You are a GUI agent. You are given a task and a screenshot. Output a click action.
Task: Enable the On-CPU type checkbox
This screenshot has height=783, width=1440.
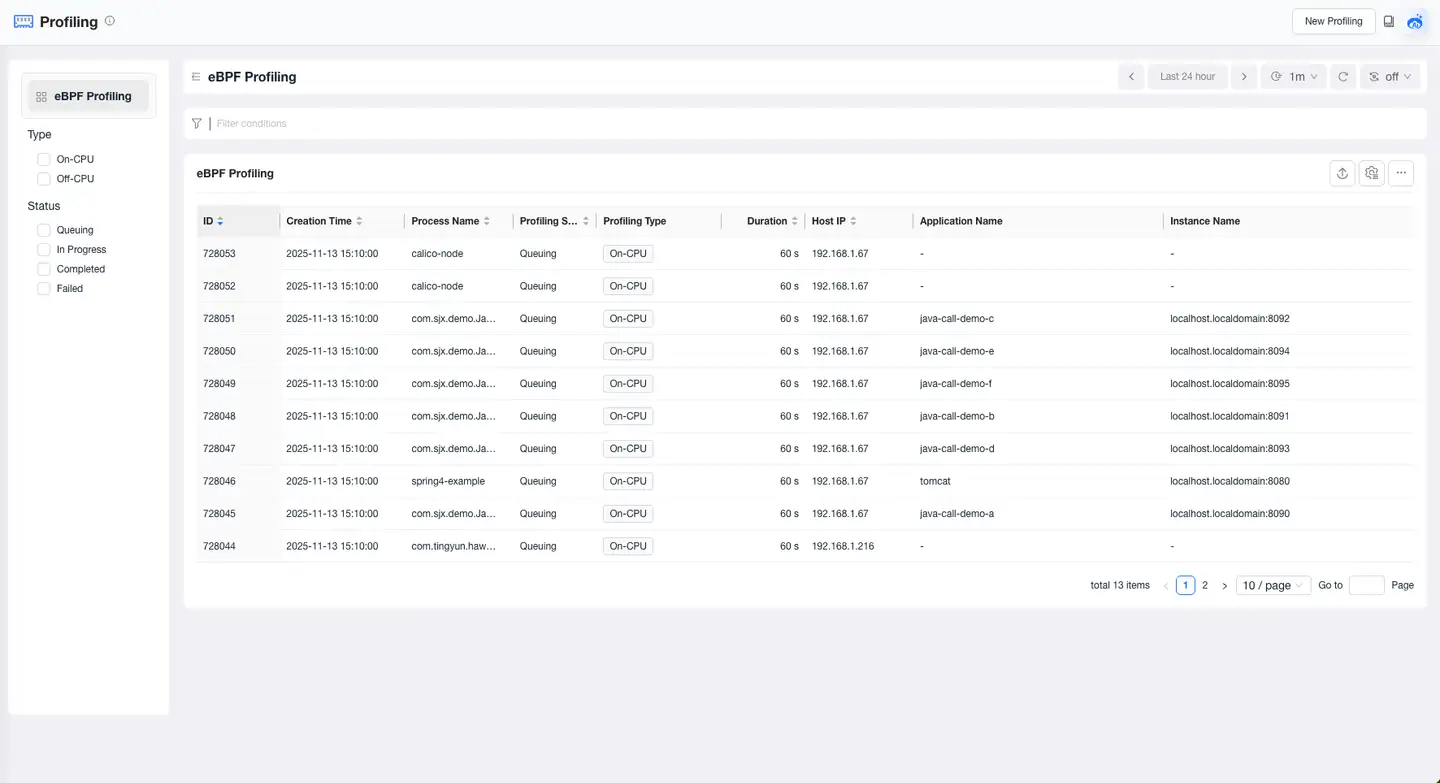pyautogui.click(x=44, y=159)
